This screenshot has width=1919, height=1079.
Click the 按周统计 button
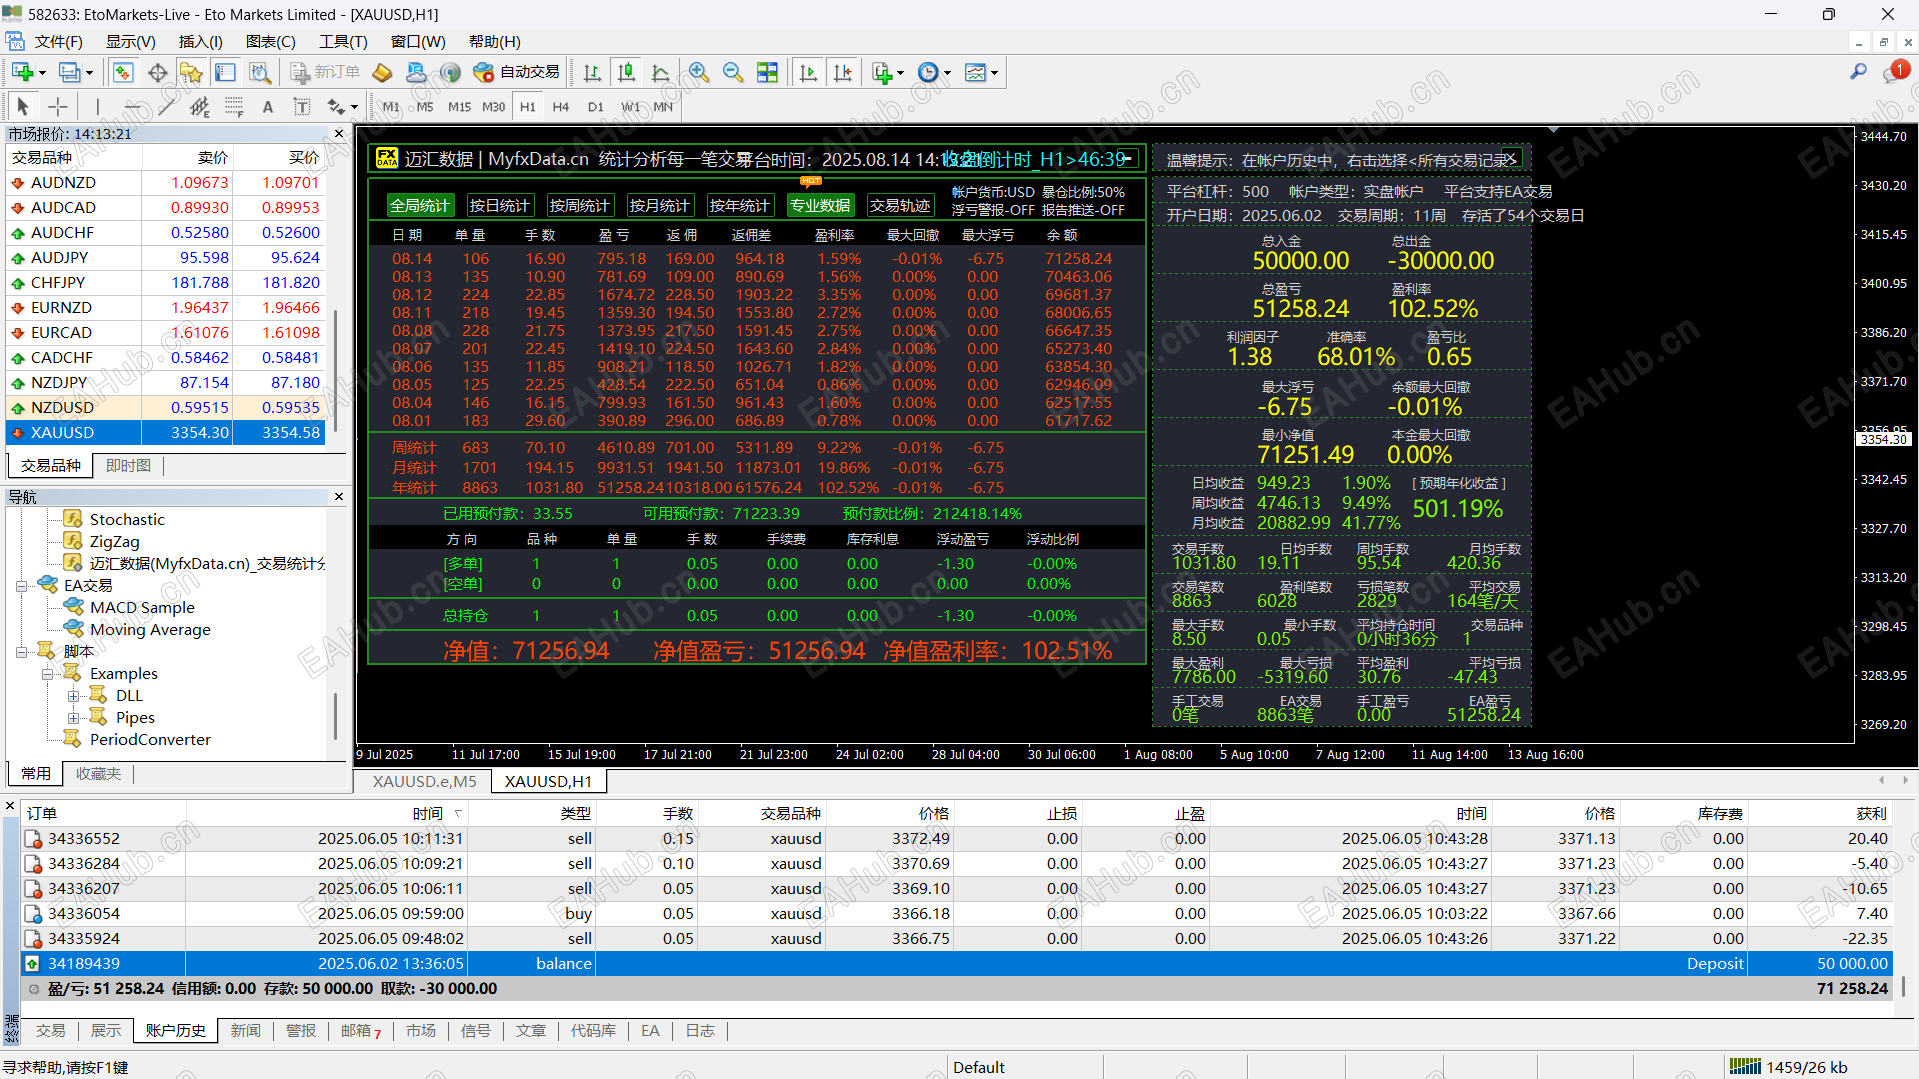pos(579,205)
